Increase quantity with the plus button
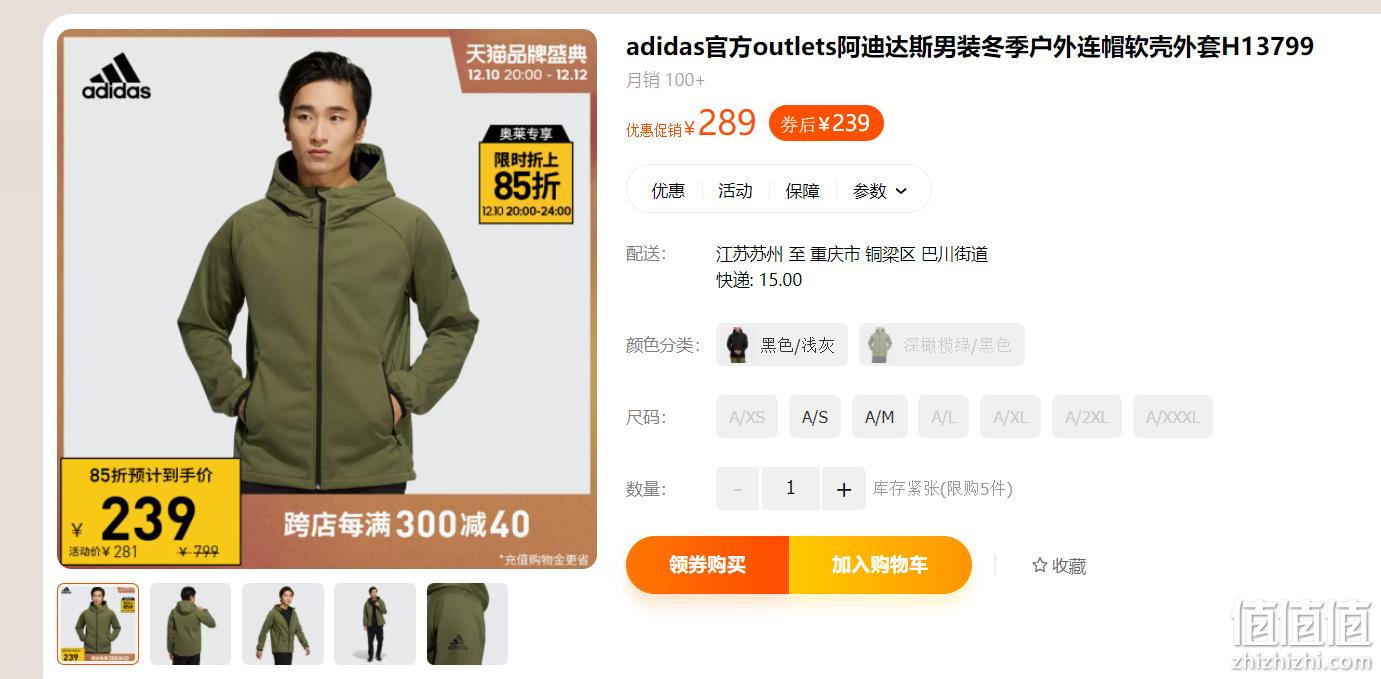This screenshot has height=679, width=1381. click(x=843, y=489)
